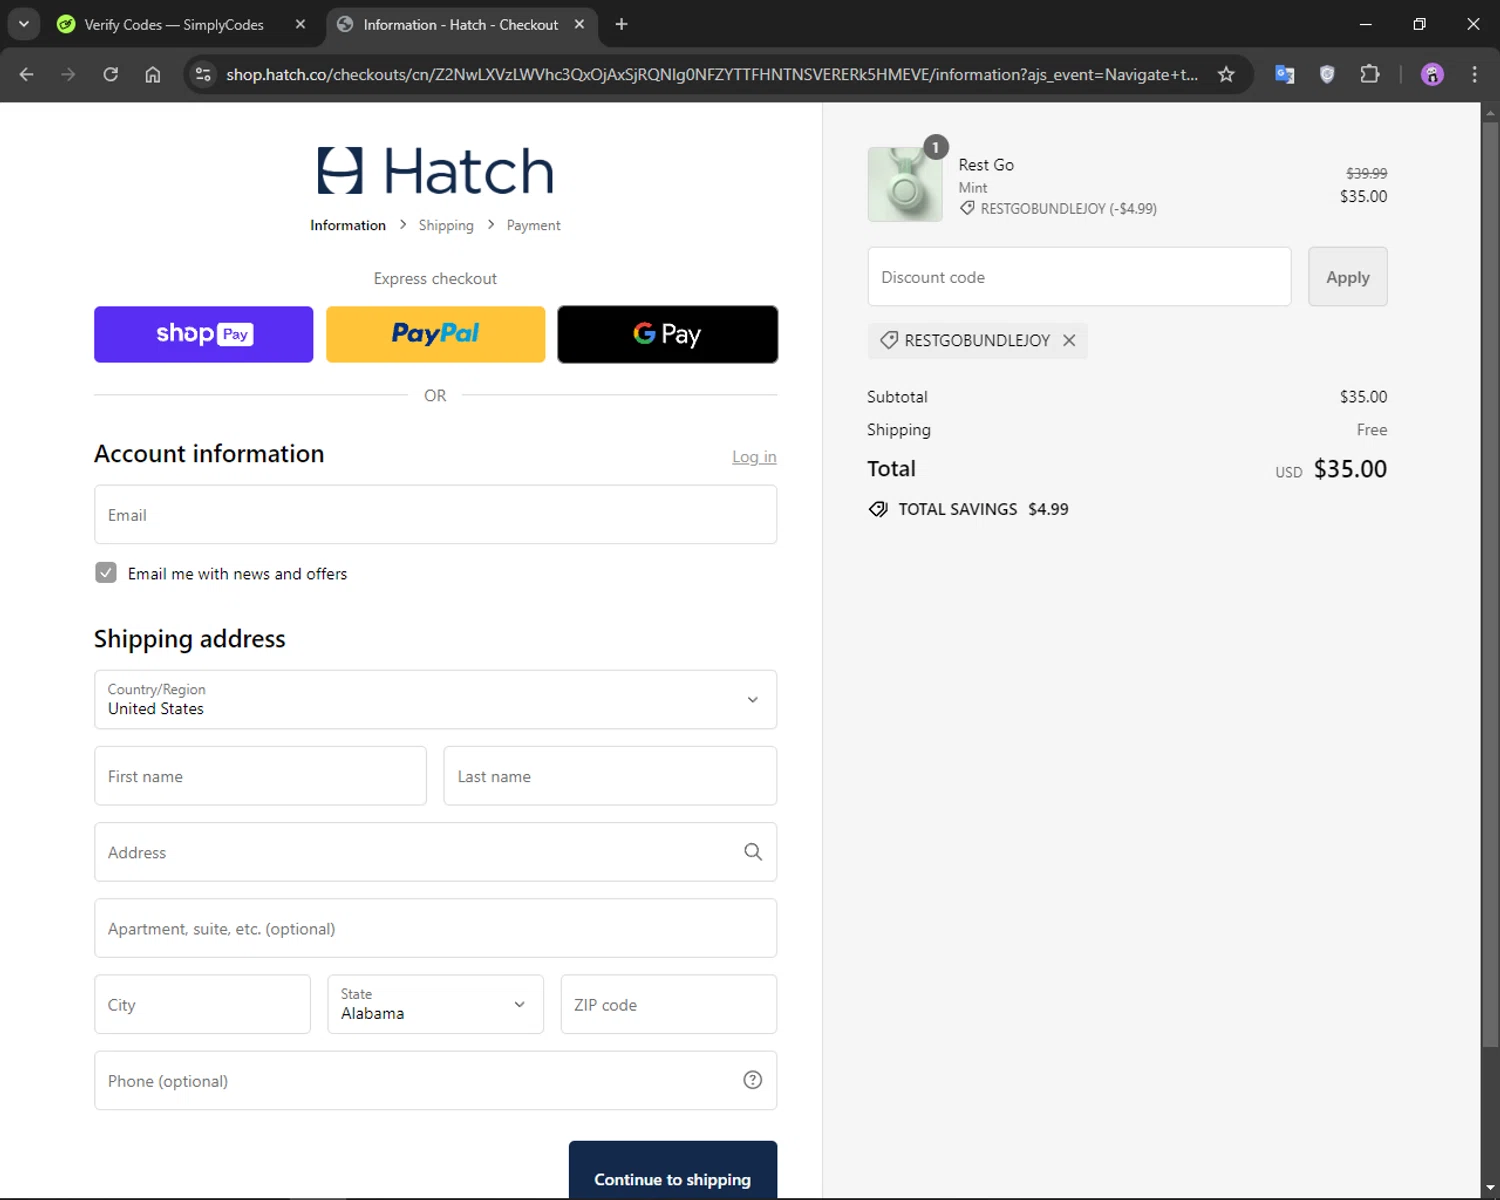This screenshot has height=1200, width=1500.
Task: Focus the City field
Action: pyautogui.click(x=202, y=1004)
